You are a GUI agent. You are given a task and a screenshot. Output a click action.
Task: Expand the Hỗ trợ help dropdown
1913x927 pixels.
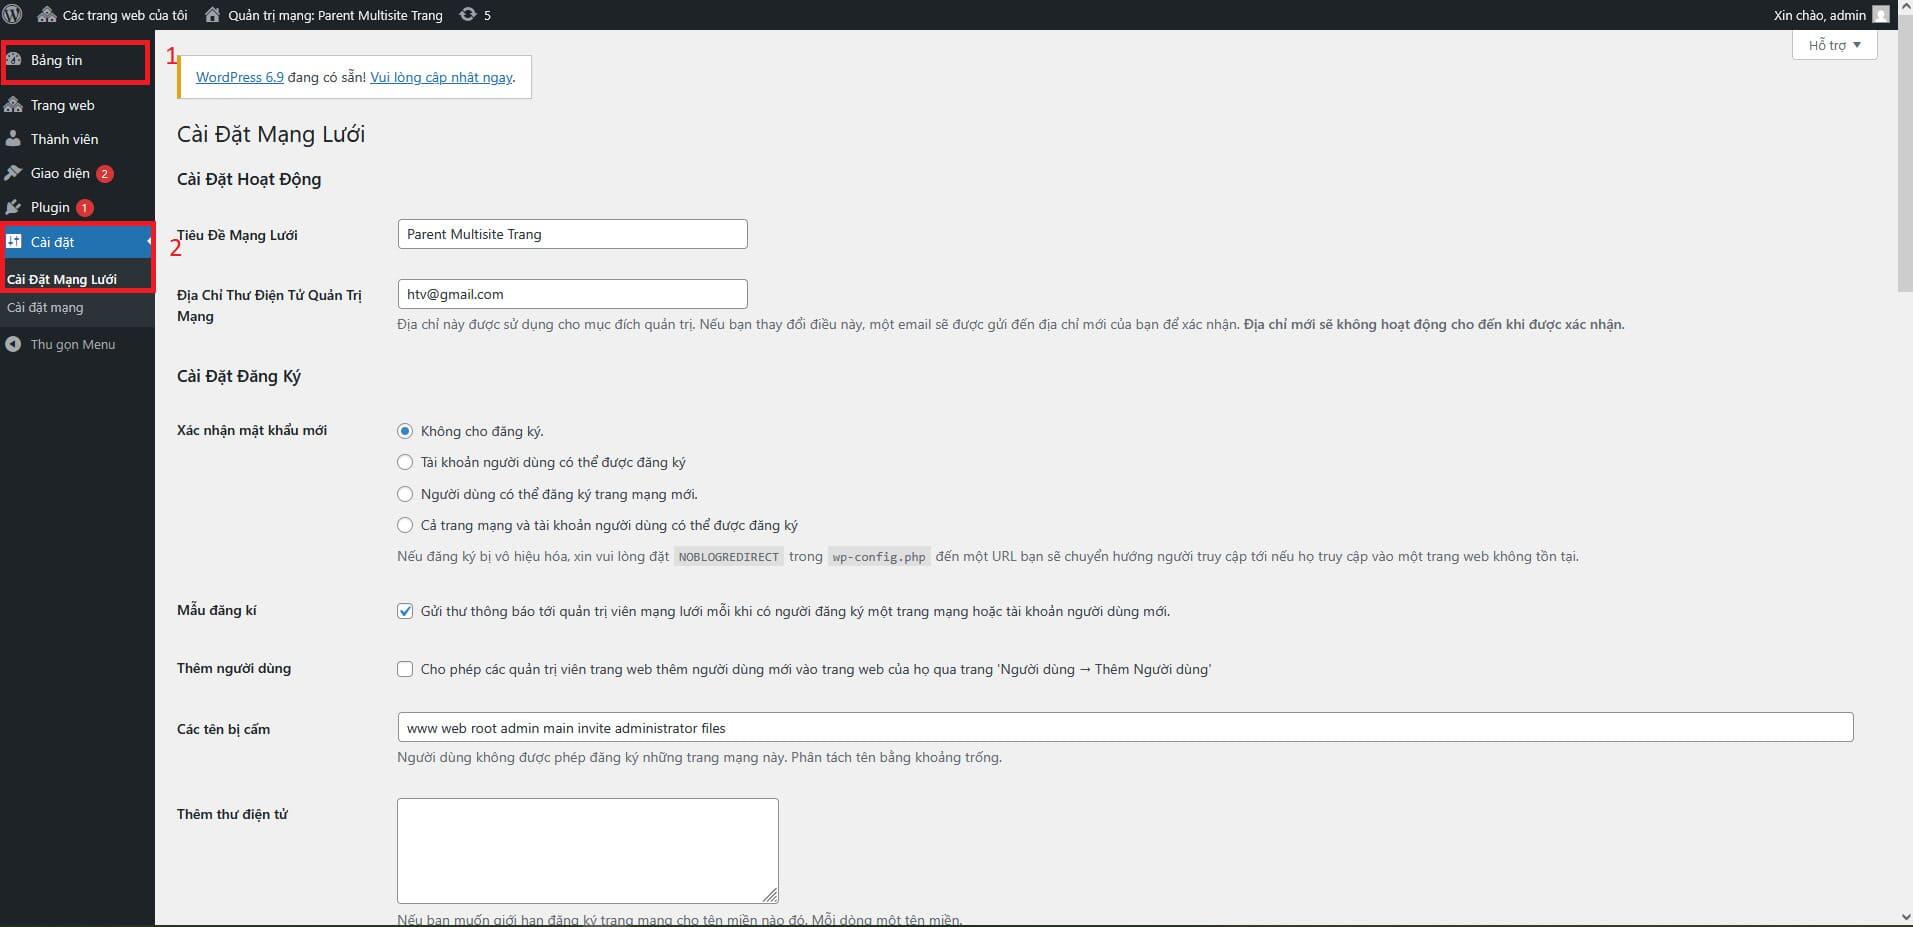tap(1834, 45)
